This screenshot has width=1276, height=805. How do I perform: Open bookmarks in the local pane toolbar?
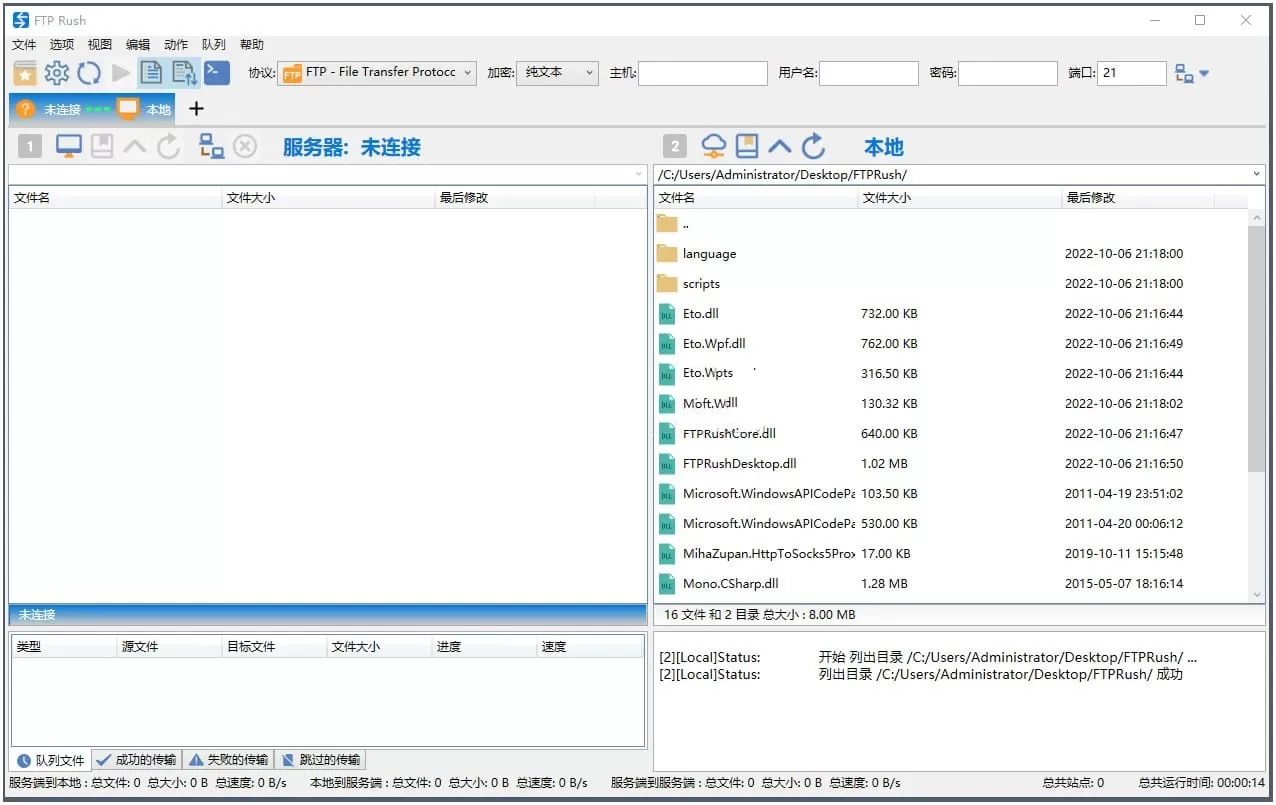click(747, 147)
